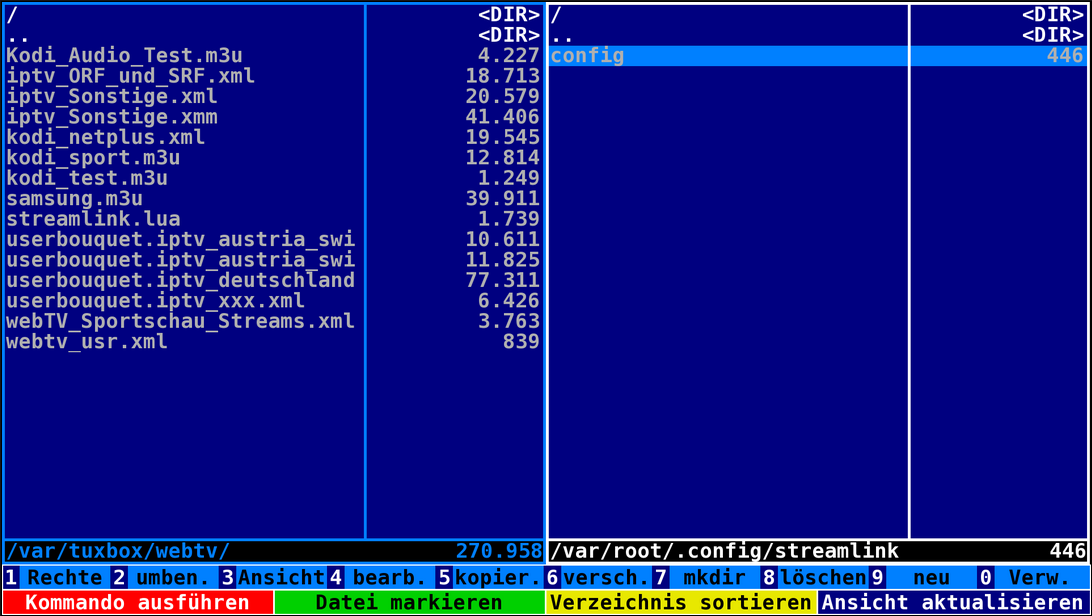The height and width of the screenshot is (616, 1092).
Task: Click red Kommando ausführen button
Action: tap(137, 603)
